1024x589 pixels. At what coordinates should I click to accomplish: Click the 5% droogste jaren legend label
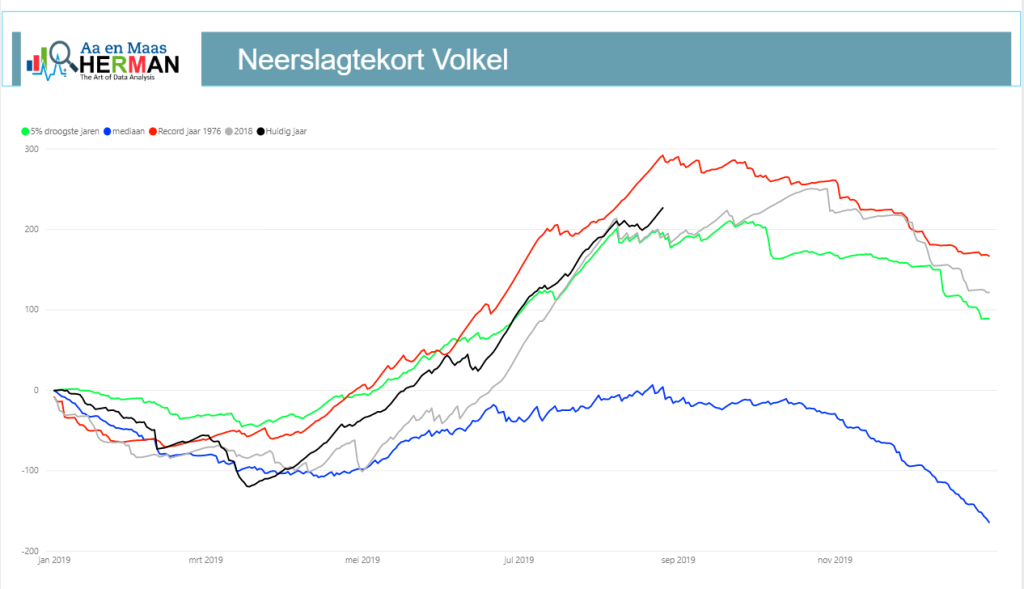pos(65,131)
